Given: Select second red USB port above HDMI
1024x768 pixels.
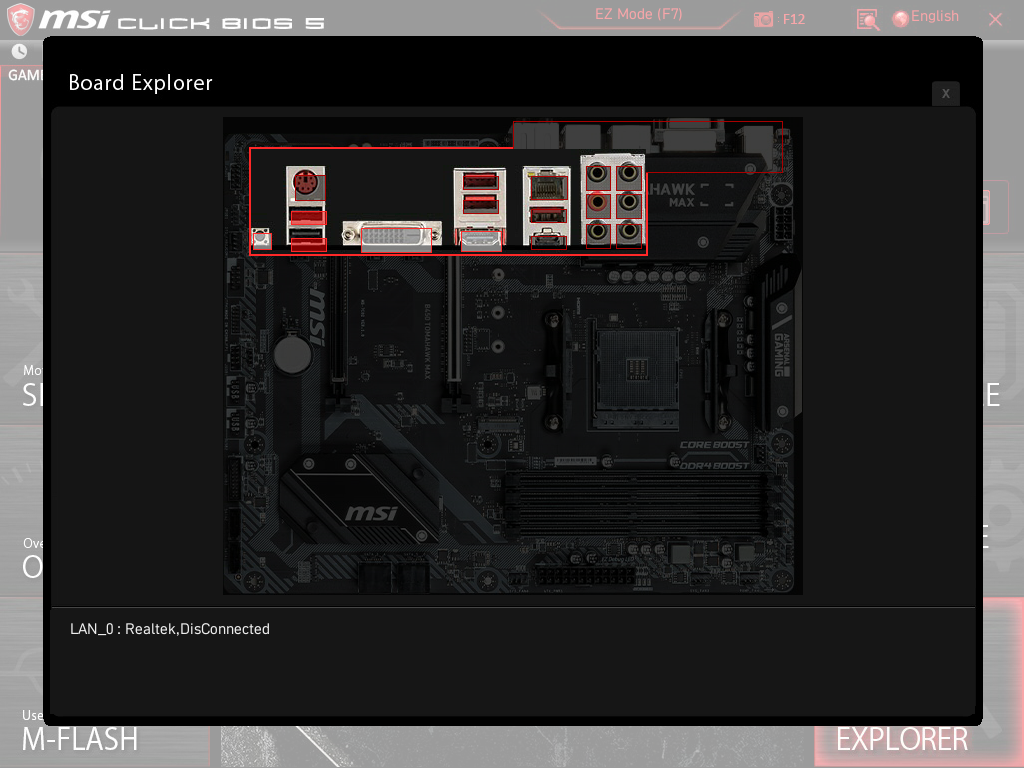Looking at the screenshot, I should tap(481, 204).
